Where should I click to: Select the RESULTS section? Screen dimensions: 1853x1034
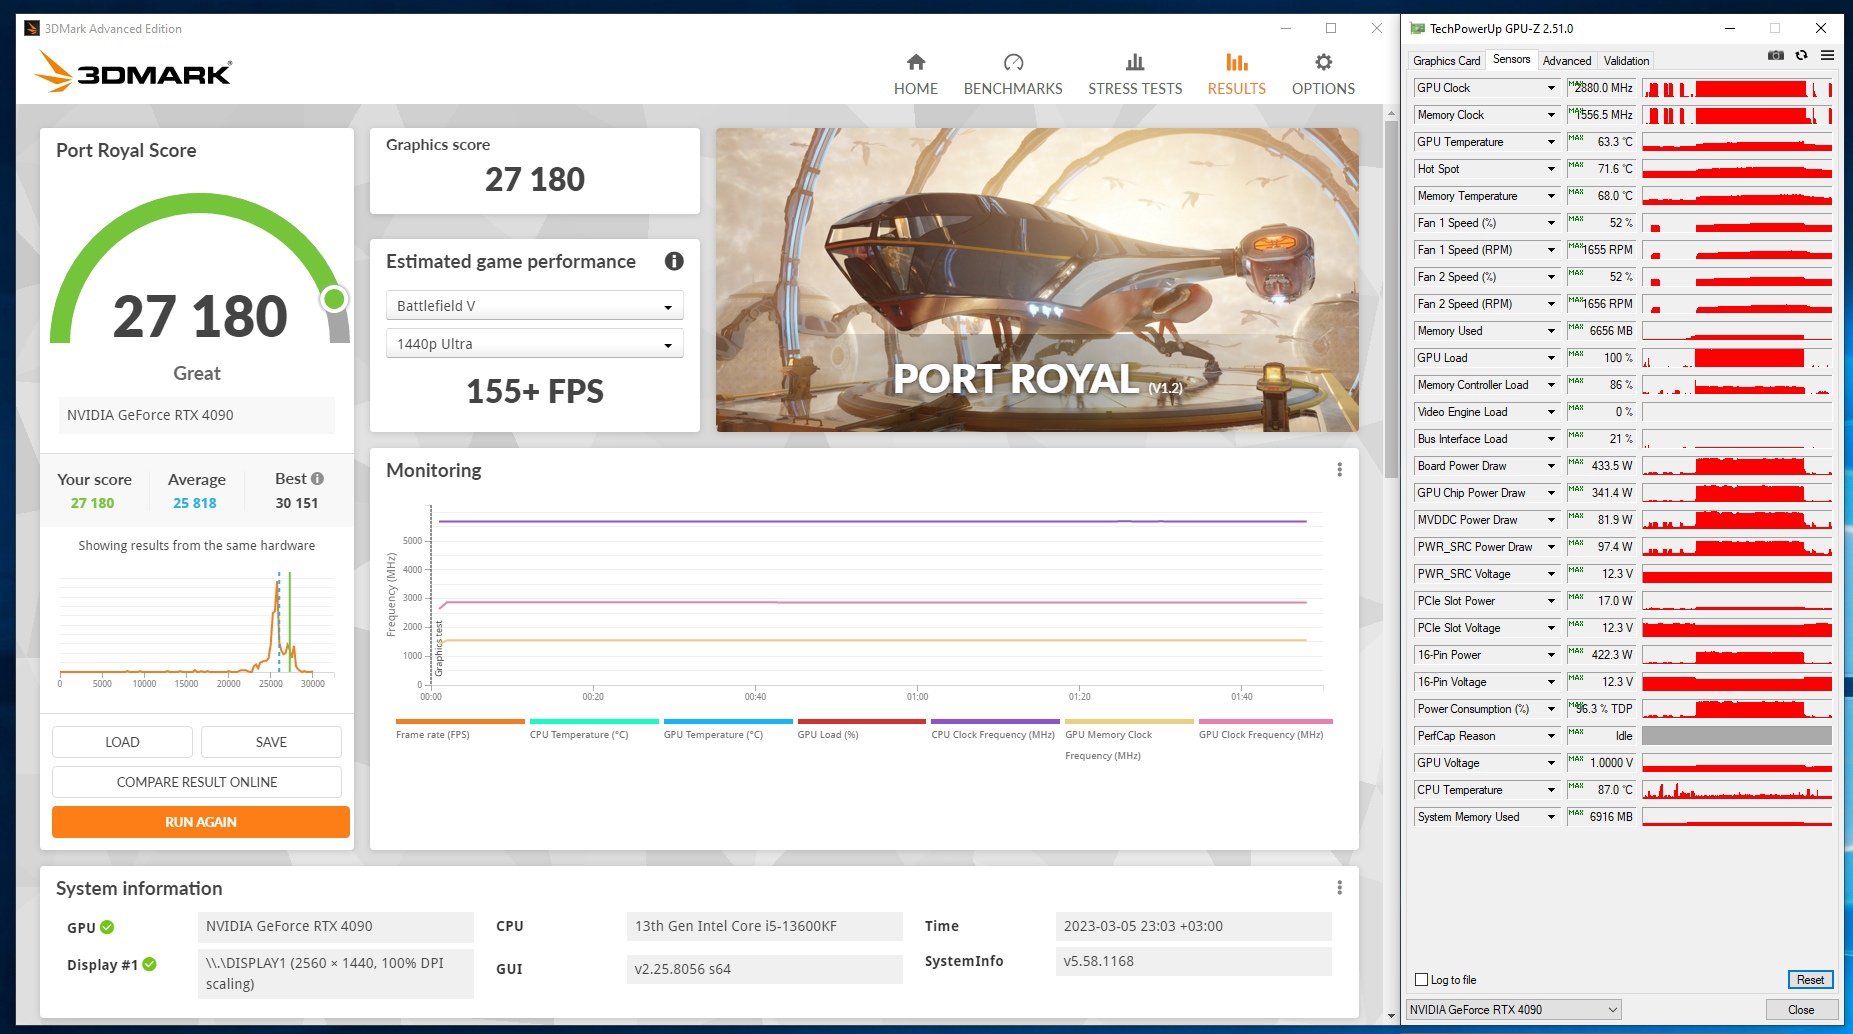point(1237,75)
